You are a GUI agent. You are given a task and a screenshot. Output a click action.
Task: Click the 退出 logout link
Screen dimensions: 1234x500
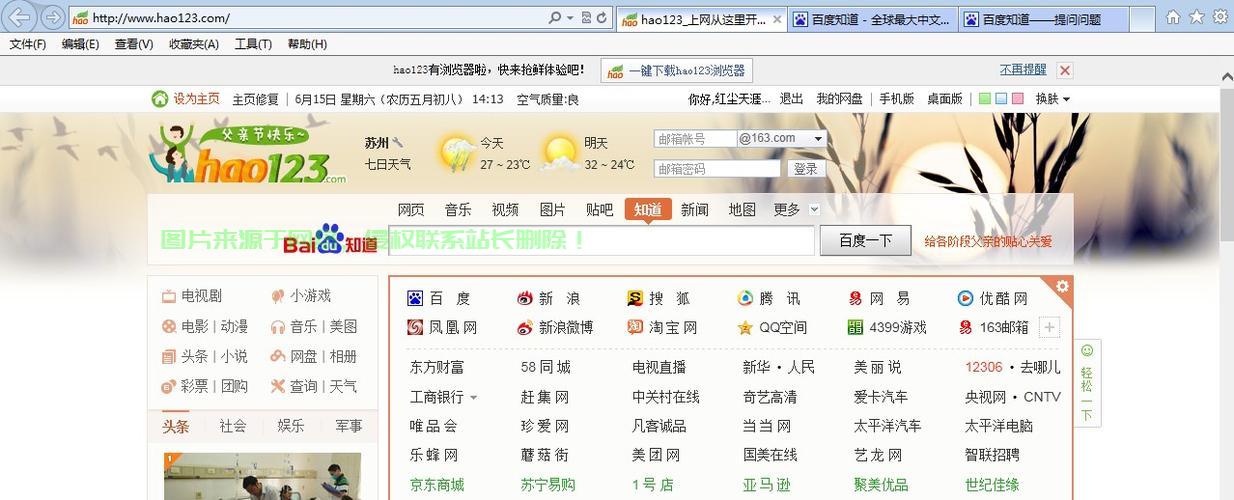point(792,98)
